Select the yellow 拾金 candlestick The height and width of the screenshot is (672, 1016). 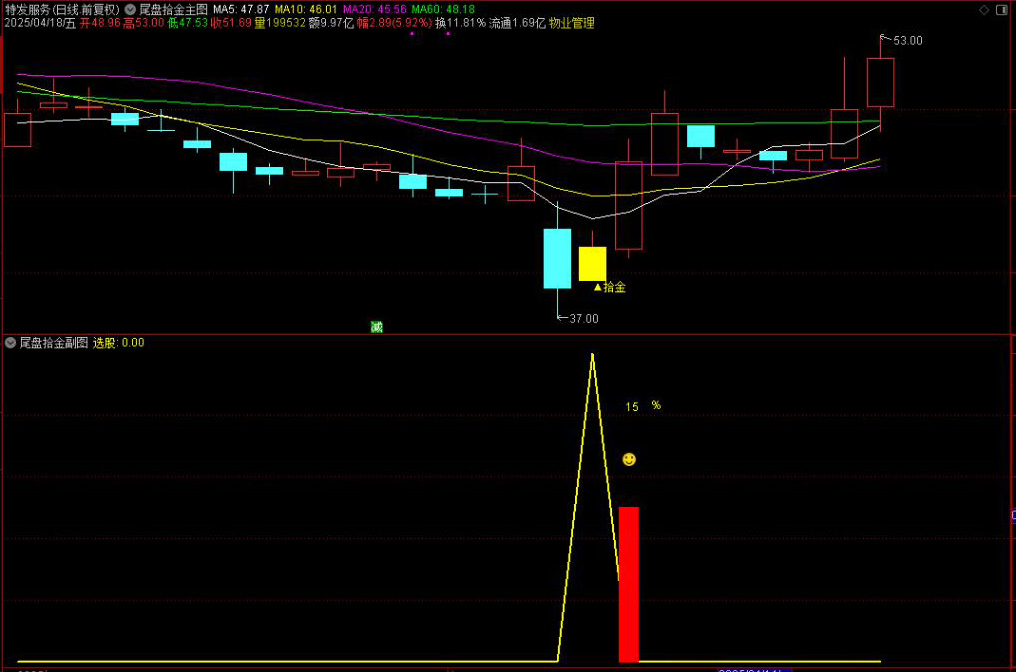[592, 263]
